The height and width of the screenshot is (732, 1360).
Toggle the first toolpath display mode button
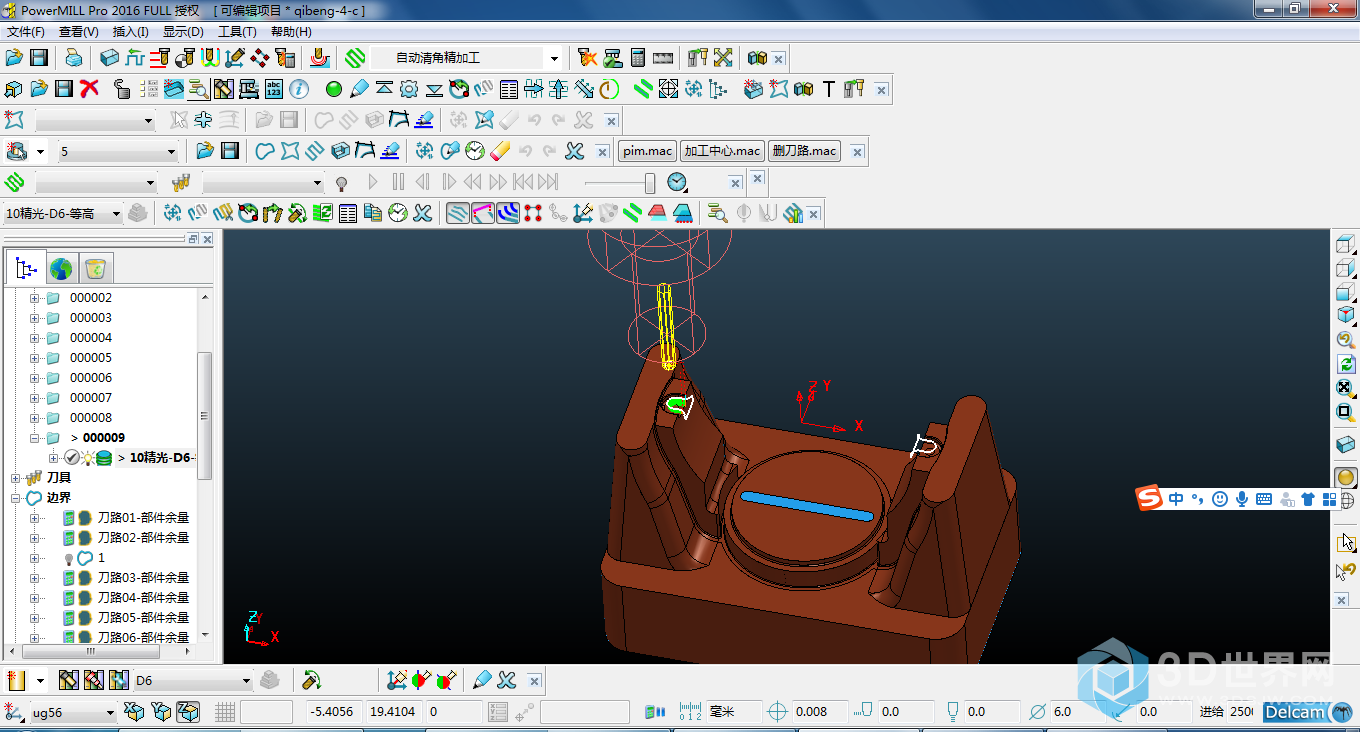click(x=458, y=213)
